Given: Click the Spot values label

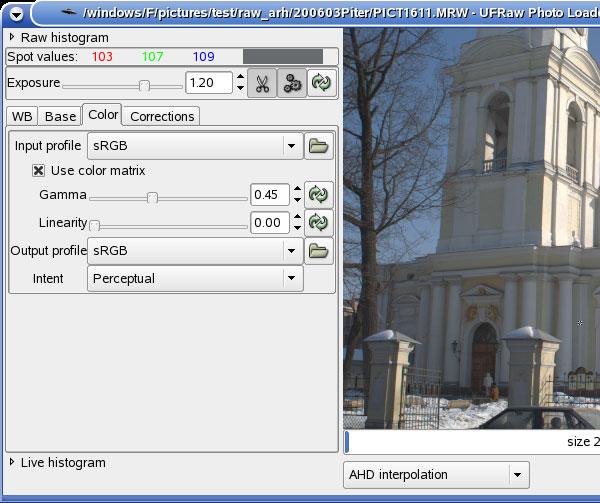Looking at the screenshot, I should click(42, 57).
